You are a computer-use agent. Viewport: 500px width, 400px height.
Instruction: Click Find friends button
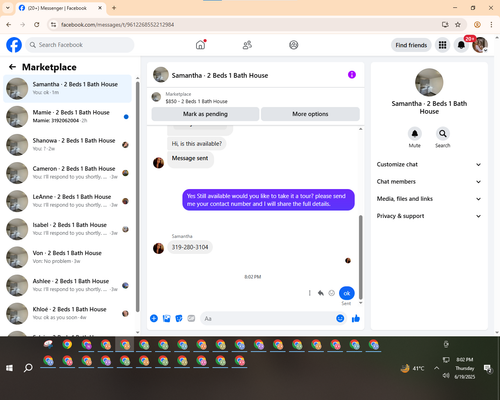[411, 45]
